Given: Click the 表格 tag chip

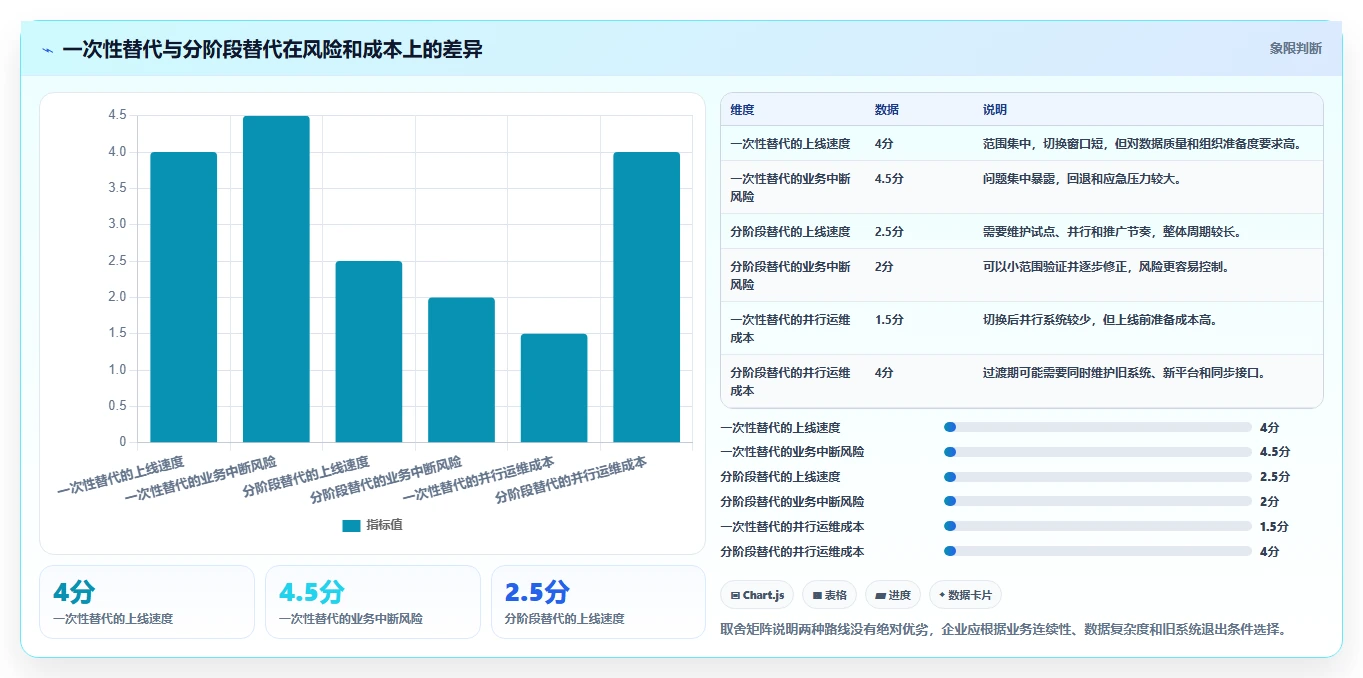Looking at the screenshot, I should [x=829, y=595].
